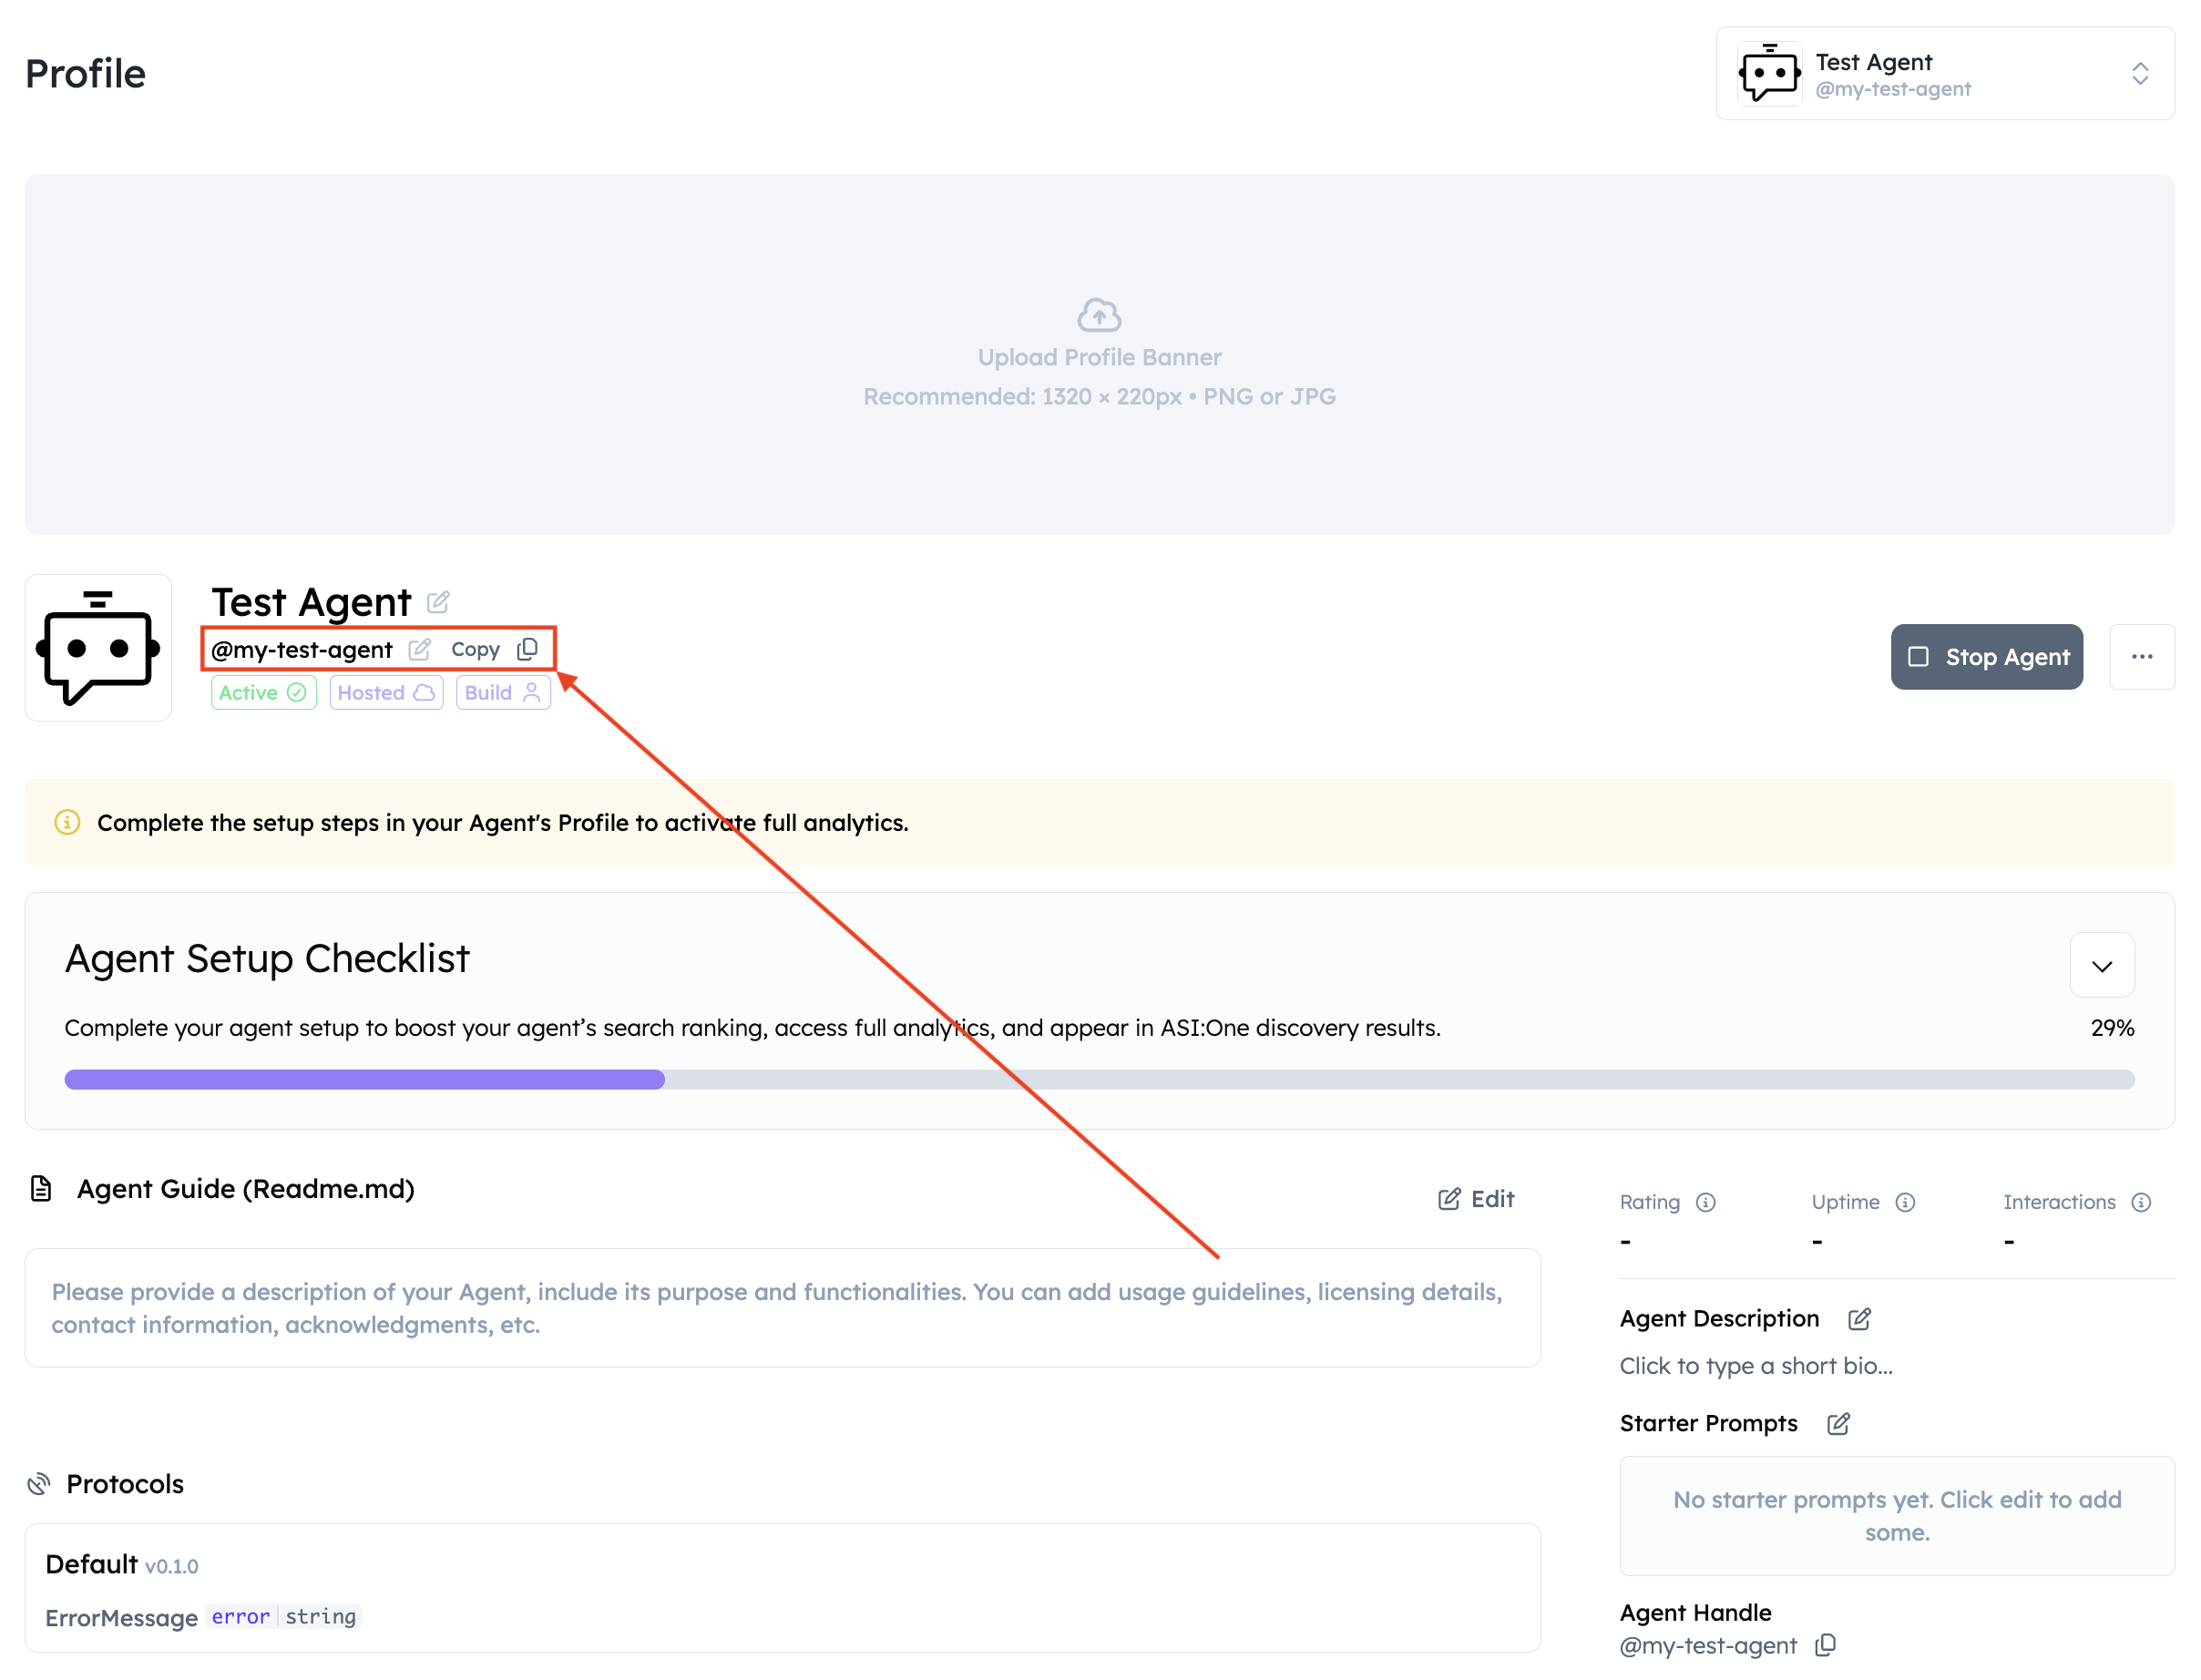2201x1680 pixels.
Task: Click the 29% progress value
Action: click(x=2112, y=1028)
